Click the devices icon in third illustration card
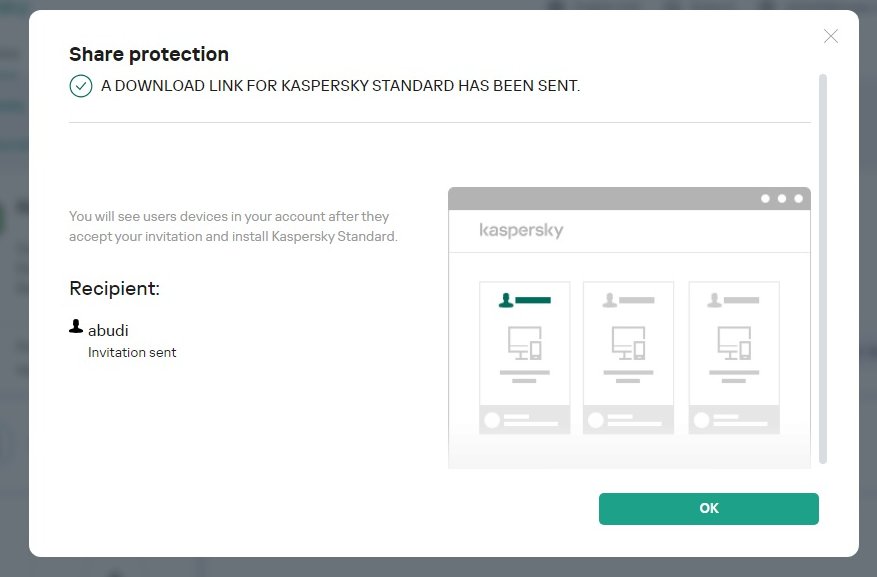 (x=734, y=343)
